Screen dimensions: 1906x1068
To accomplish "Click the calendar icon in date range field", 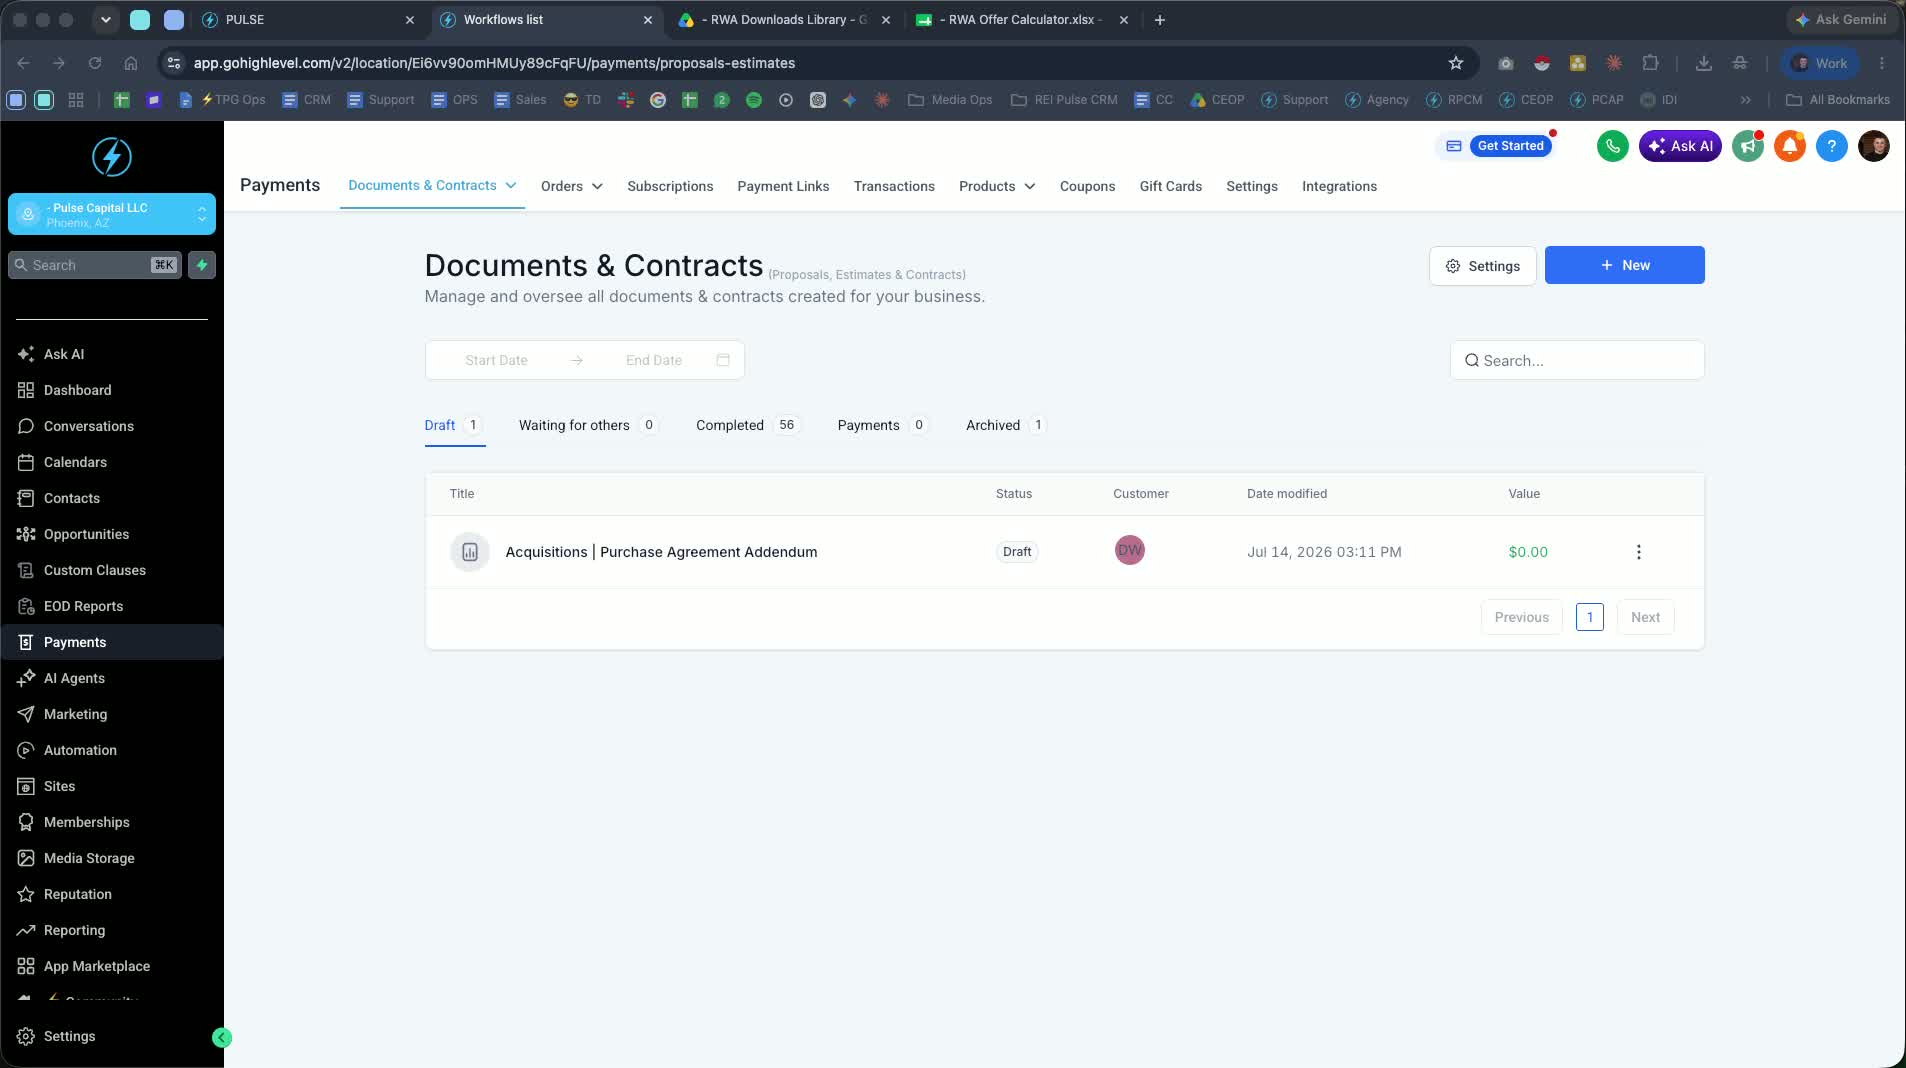I will point(723,360).
